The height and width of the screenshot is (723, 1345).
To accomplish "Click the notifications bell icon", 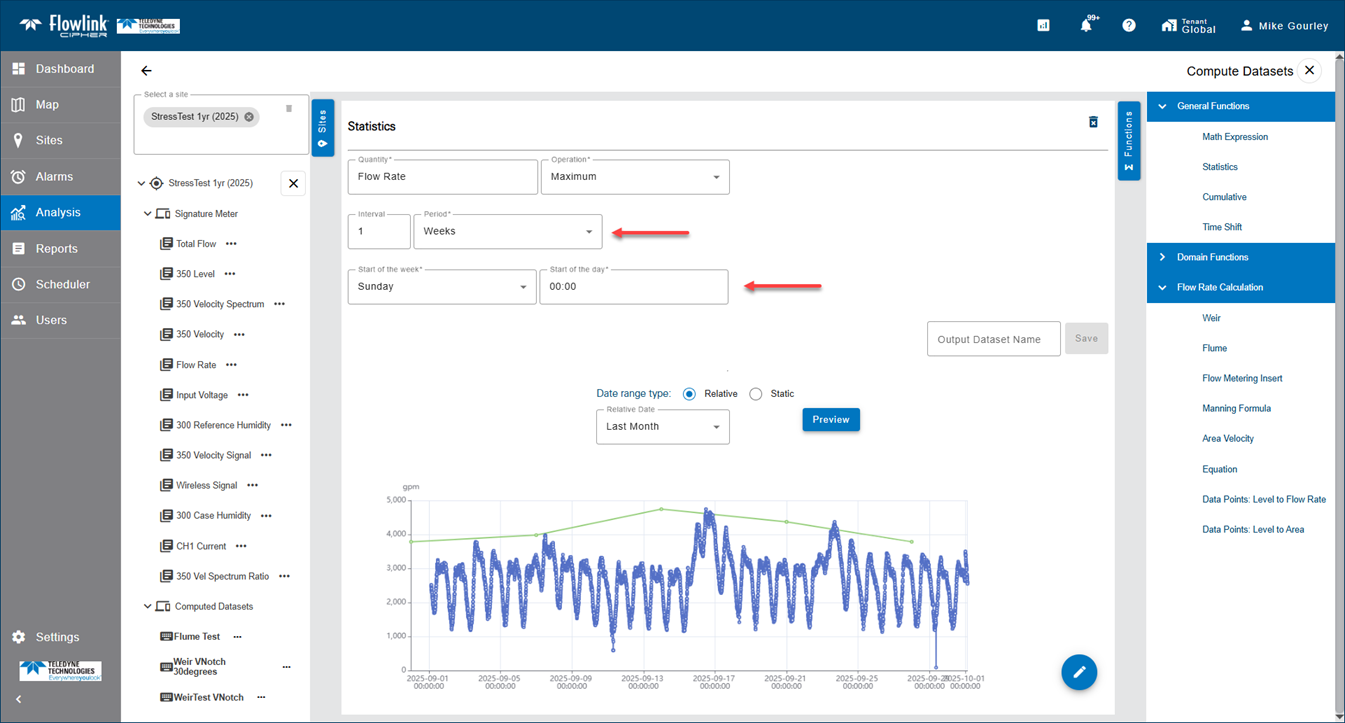I will (1086, 25).
